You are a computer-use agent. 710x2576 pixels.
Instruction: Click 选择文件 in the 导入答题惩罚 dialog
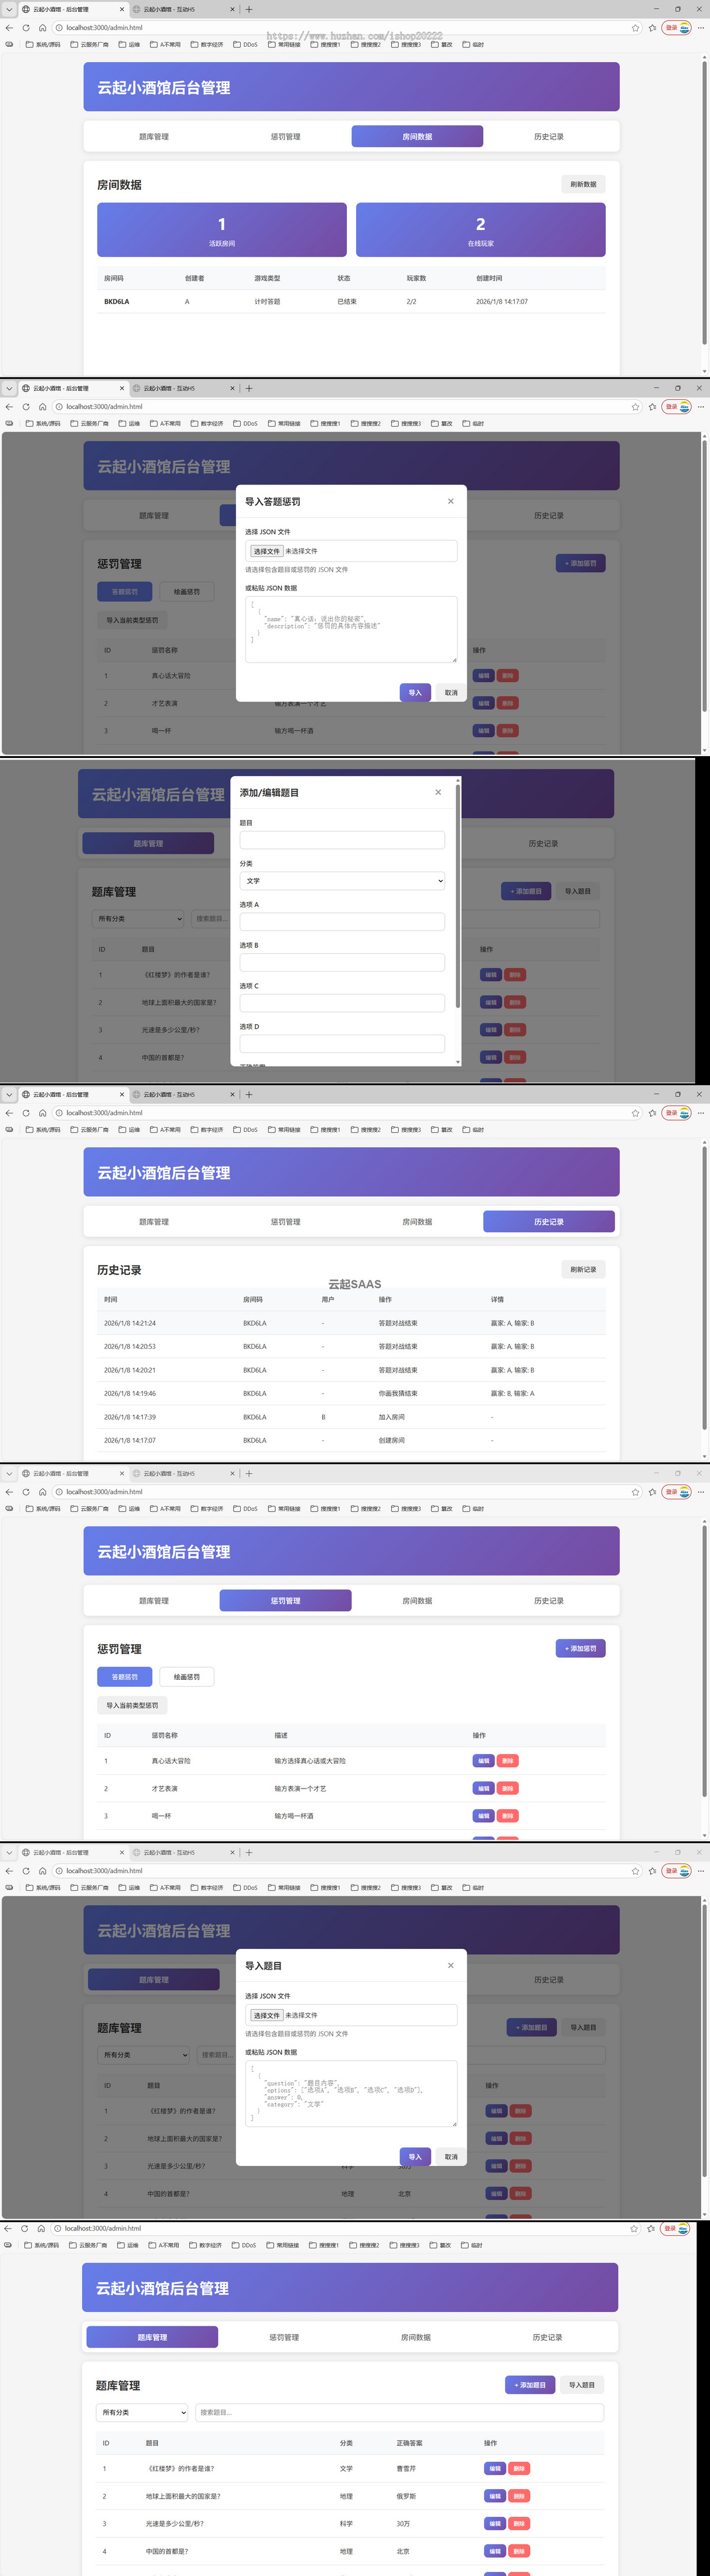coord(267,551)
